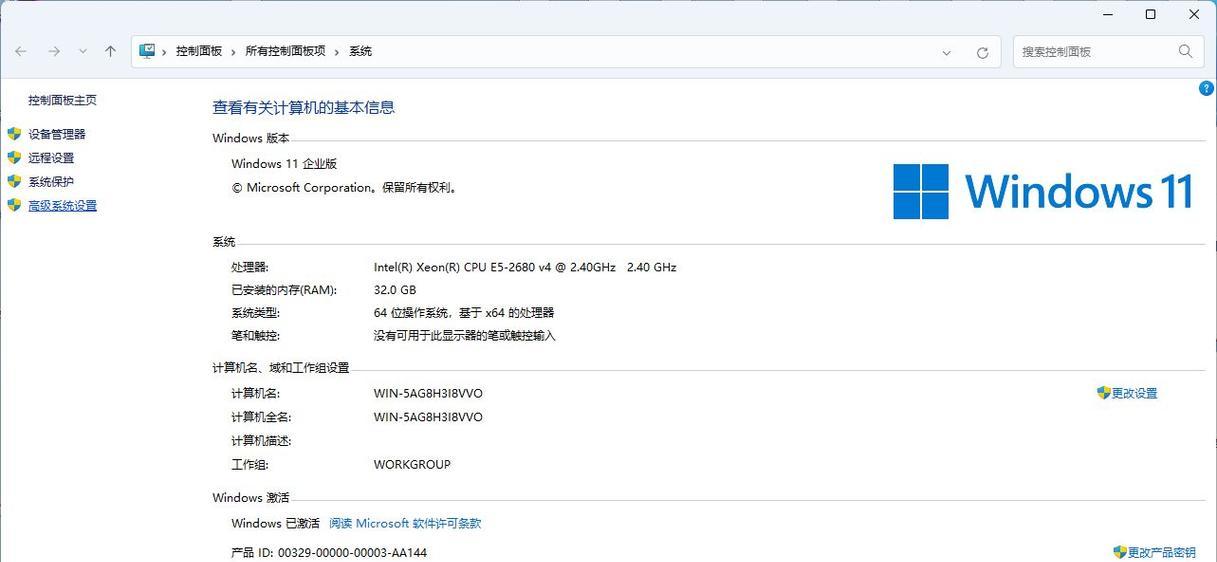1217x562 pixels.
Task: Click the Windows 11 logo
Action: (1043, 191)
